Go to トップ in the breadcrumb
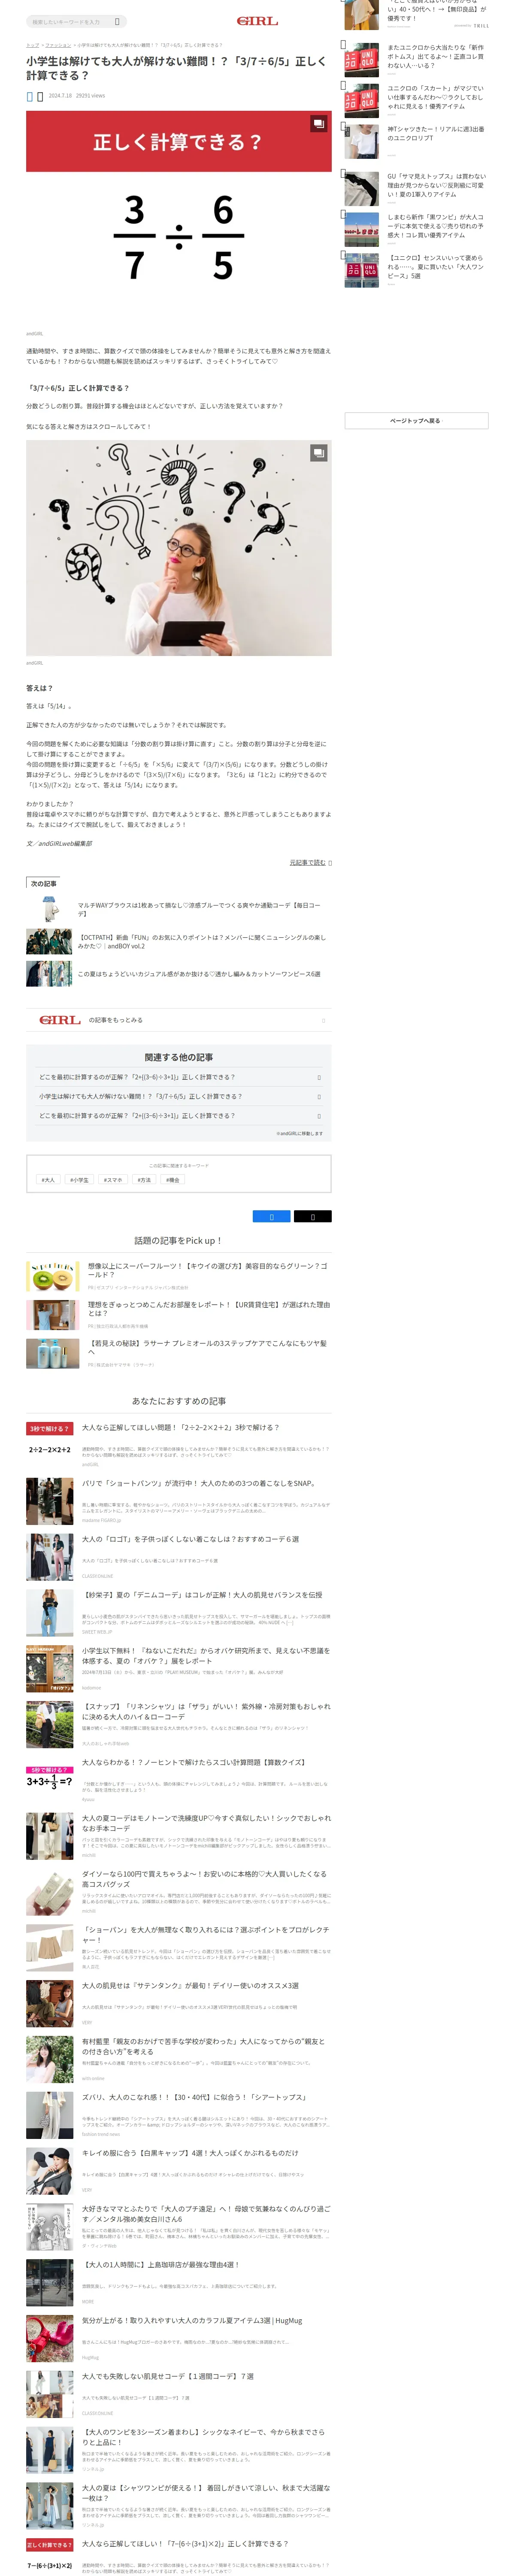Image resolution: width=515 pixels, height=2576 pixels. [32, 45]
